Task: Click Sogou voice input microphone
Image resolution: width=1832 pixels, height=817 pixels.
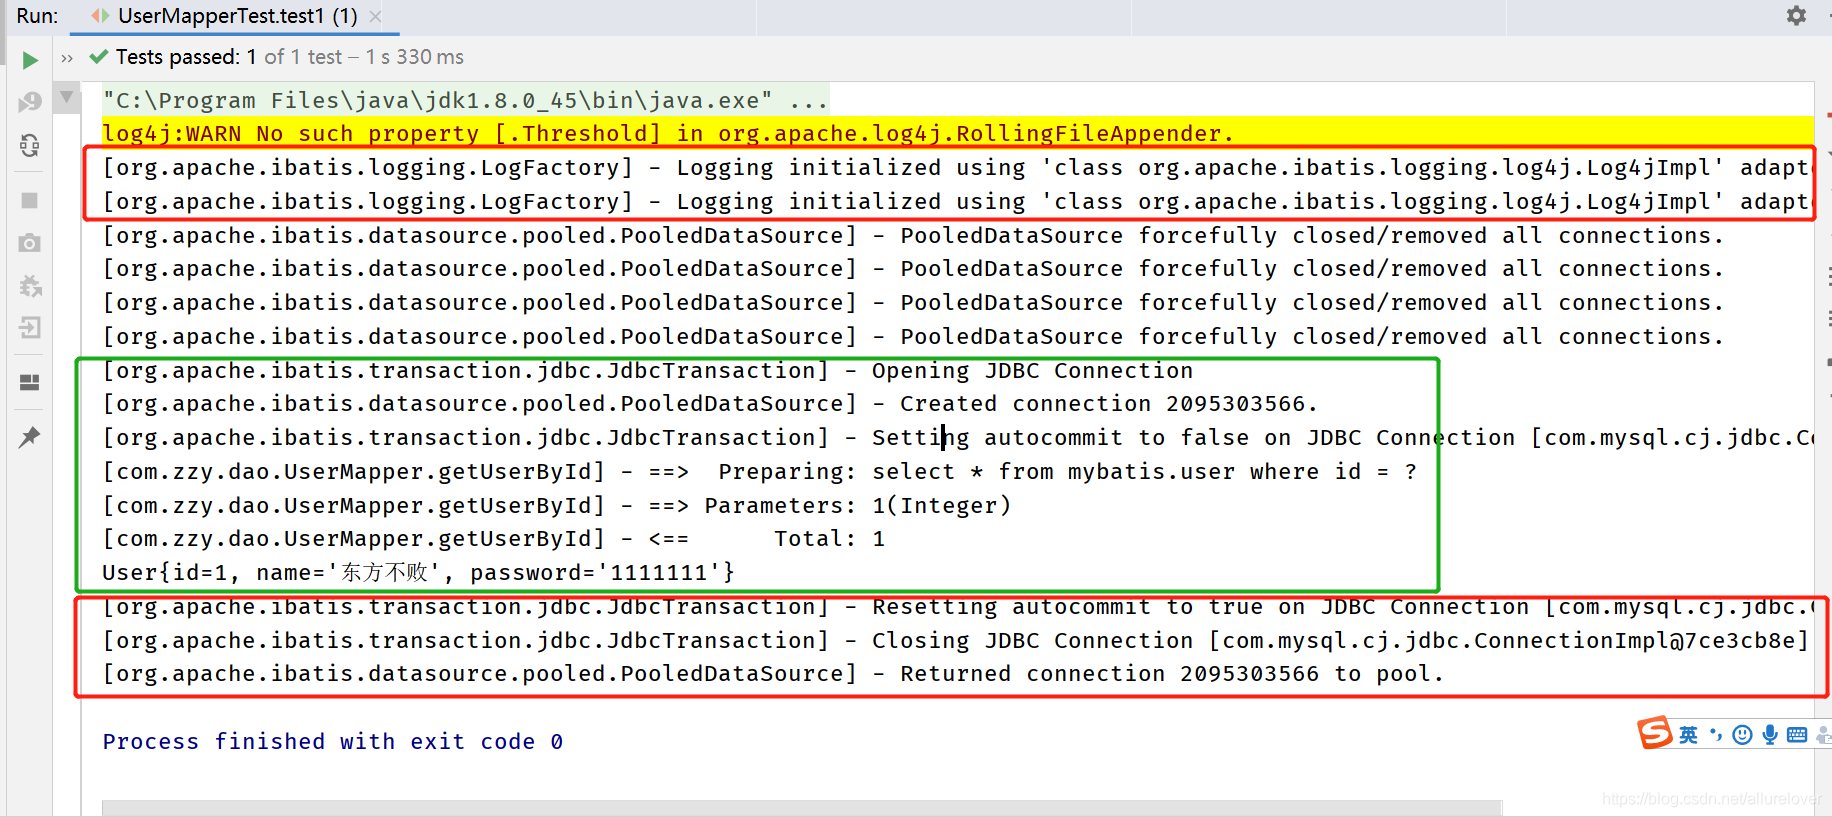Action: pos(1770,735)
